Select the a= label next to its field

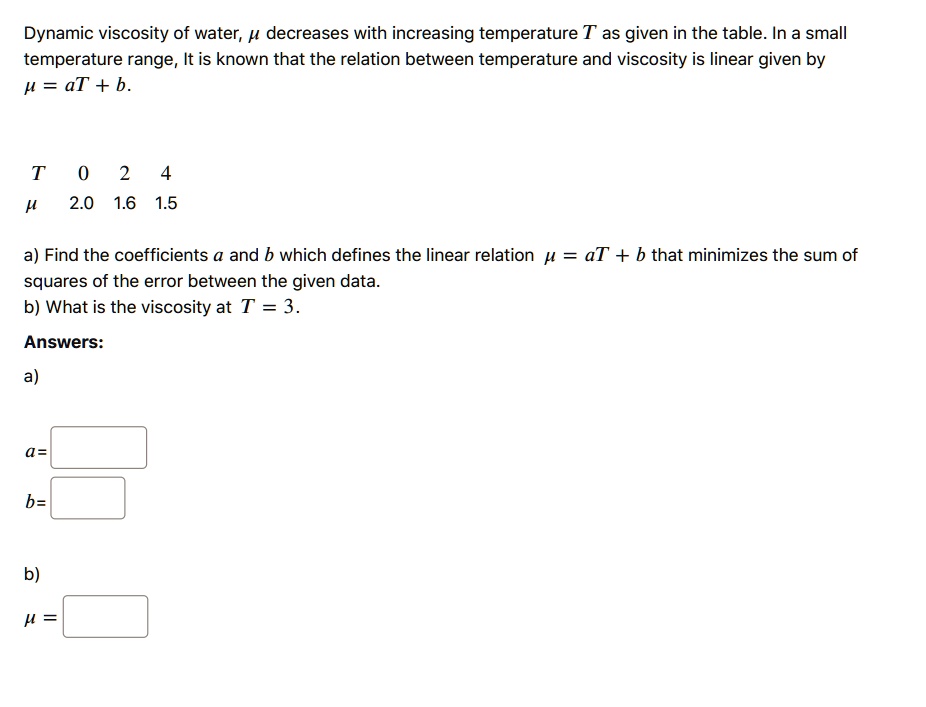tap(34, 452)
